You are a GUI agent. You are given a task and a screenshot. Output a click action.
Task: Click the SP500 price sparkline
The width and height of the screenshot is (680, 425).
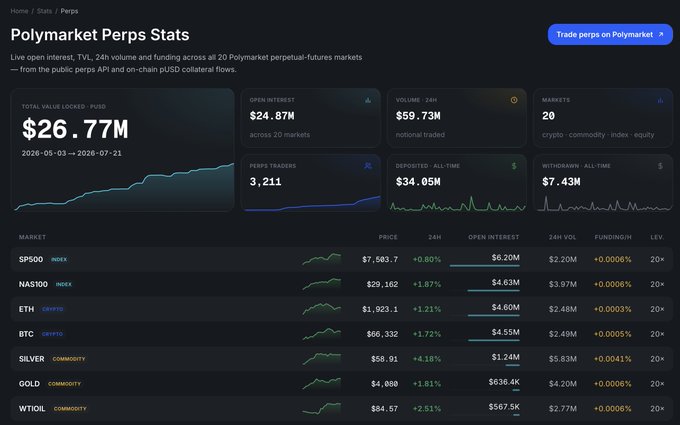(321, 259)
